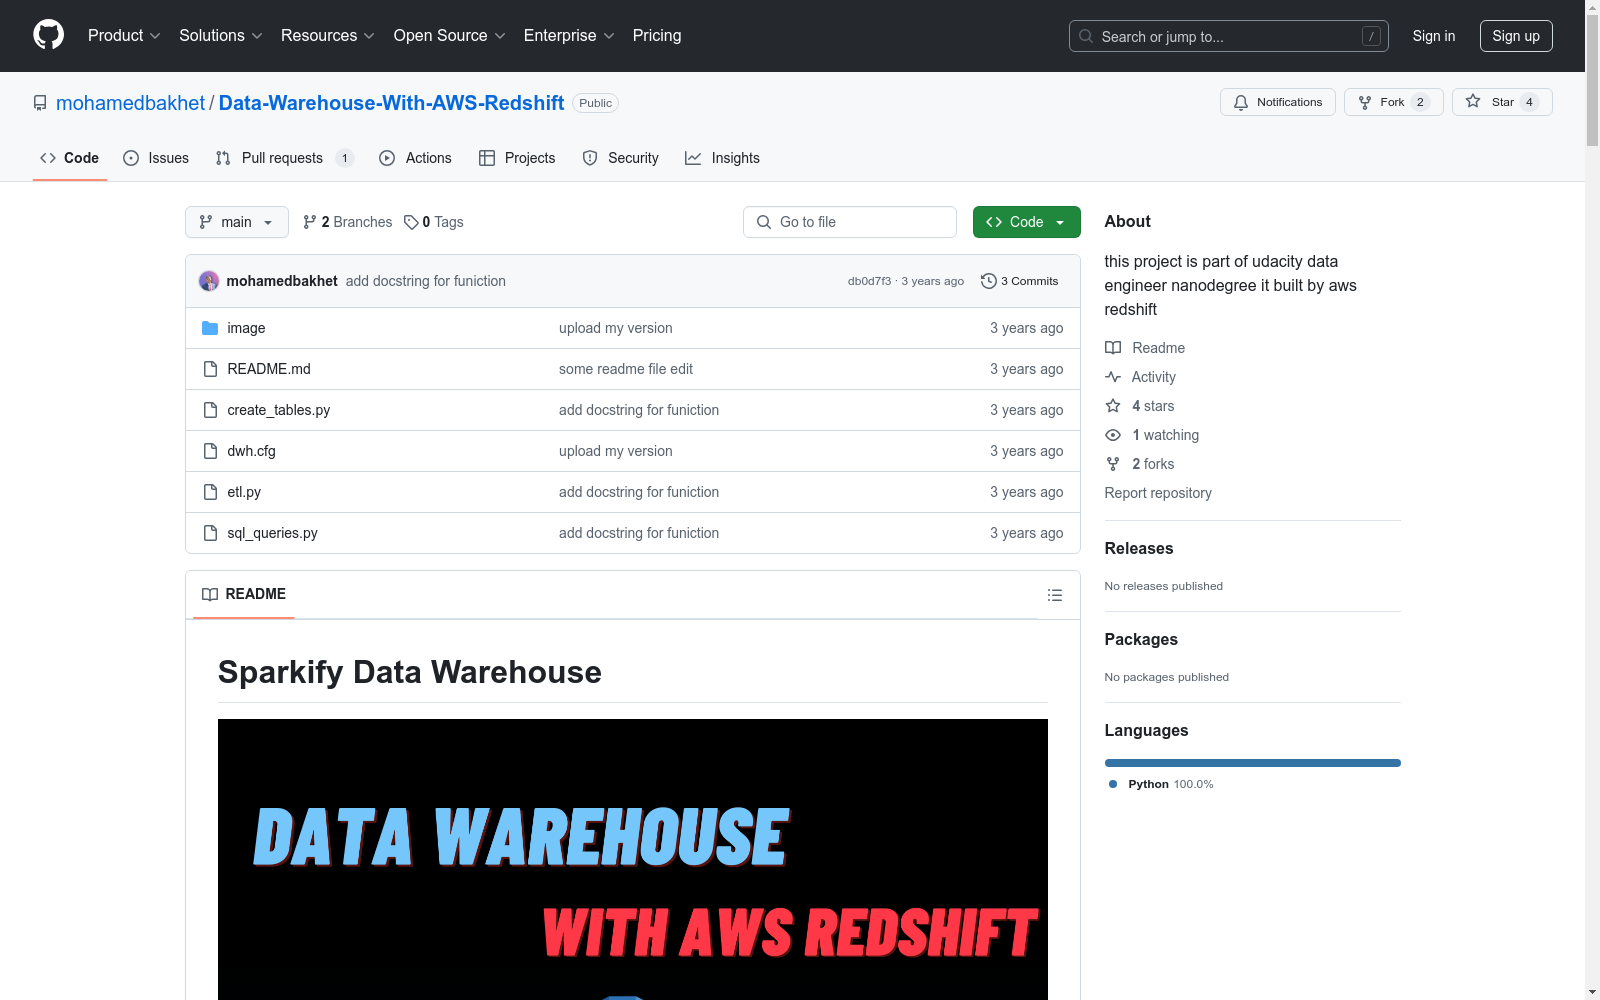Open the Packages section heading link
Image resolution: width=1600 pixels, height=1000 pixels.
click(x=1141, y=639)
